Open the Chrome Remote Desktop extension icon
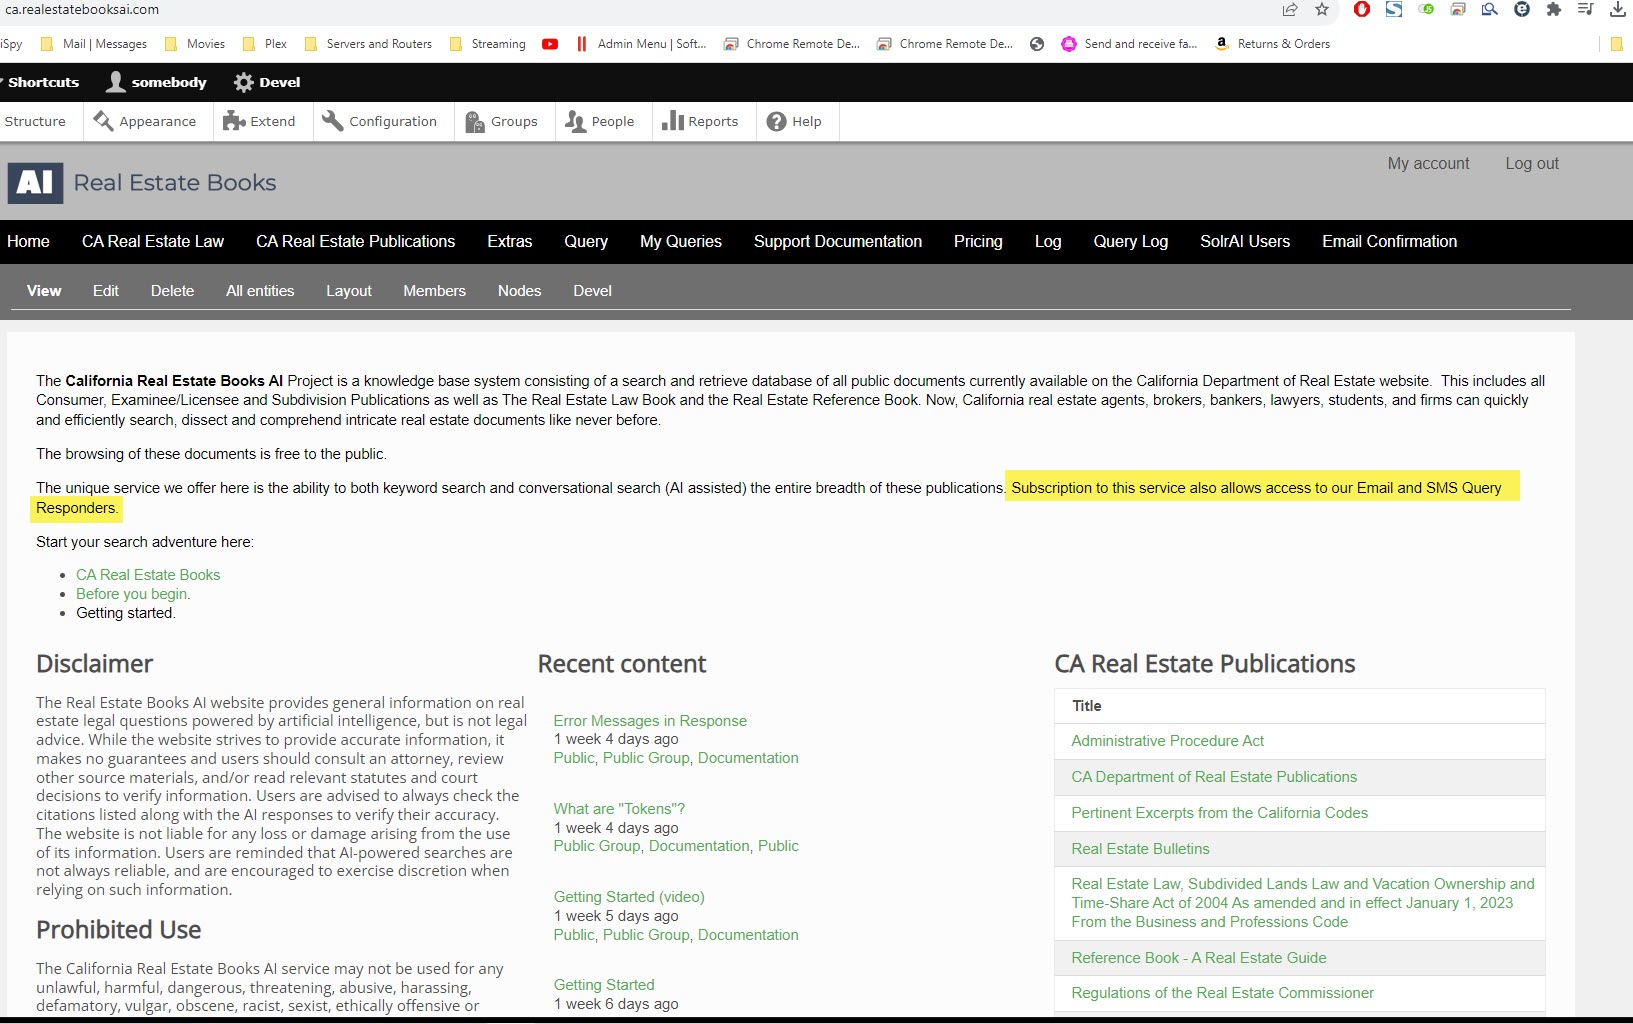The width and height of the screenshot is (1633, 1024). click(1458, 9)
